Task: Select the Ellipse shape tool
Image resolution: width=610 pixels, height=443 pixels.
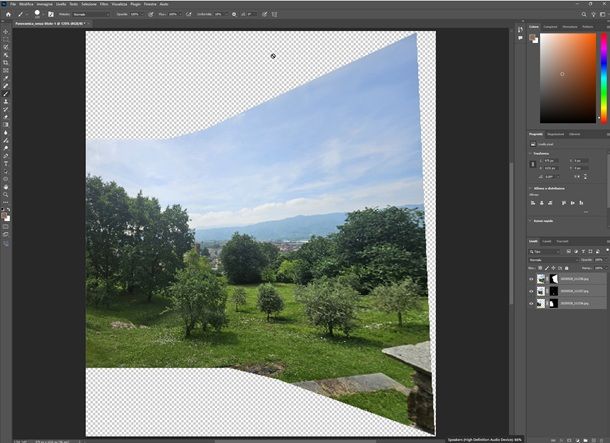Action: pyautogui.click(x=5, y=179)
